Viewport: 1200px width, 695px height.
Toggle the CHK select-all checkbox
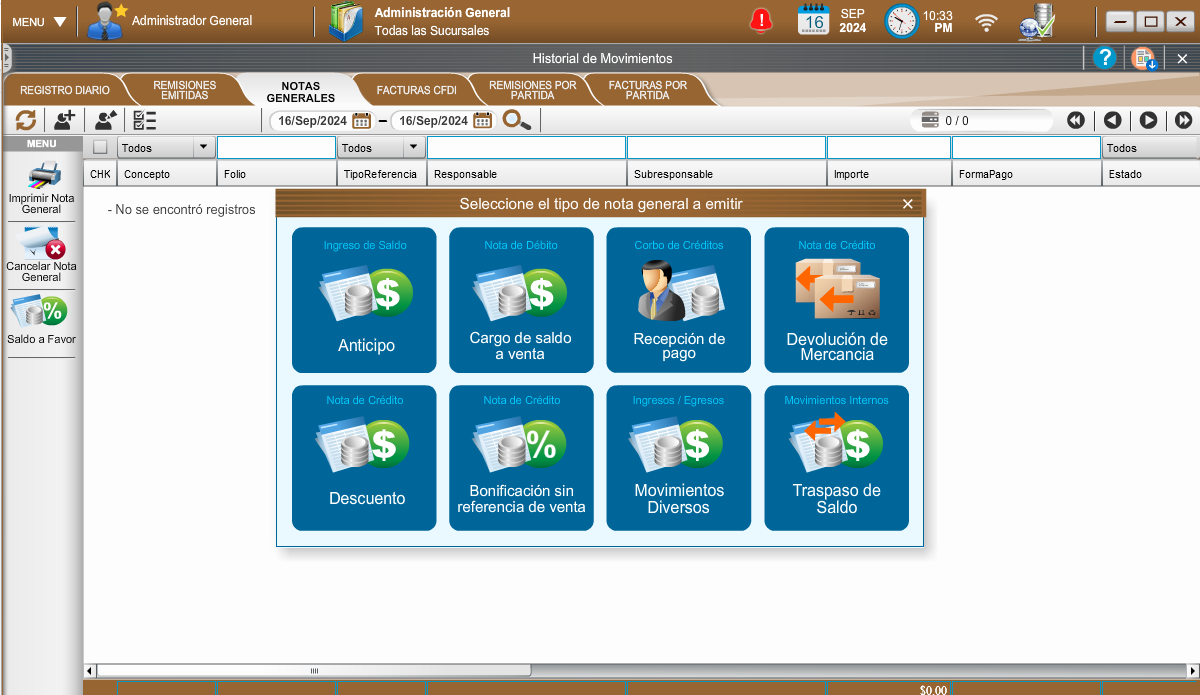(x=100, y=148)
